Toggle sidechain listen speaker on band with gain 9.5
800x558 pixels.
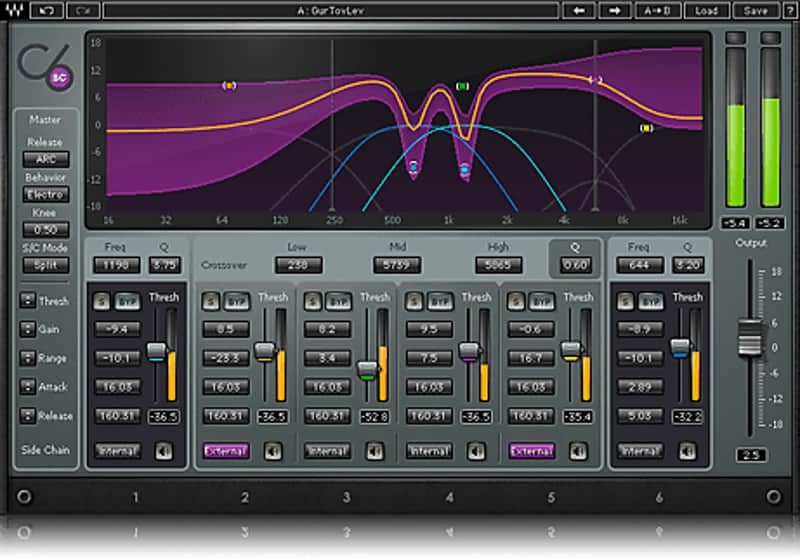(476, 451)
